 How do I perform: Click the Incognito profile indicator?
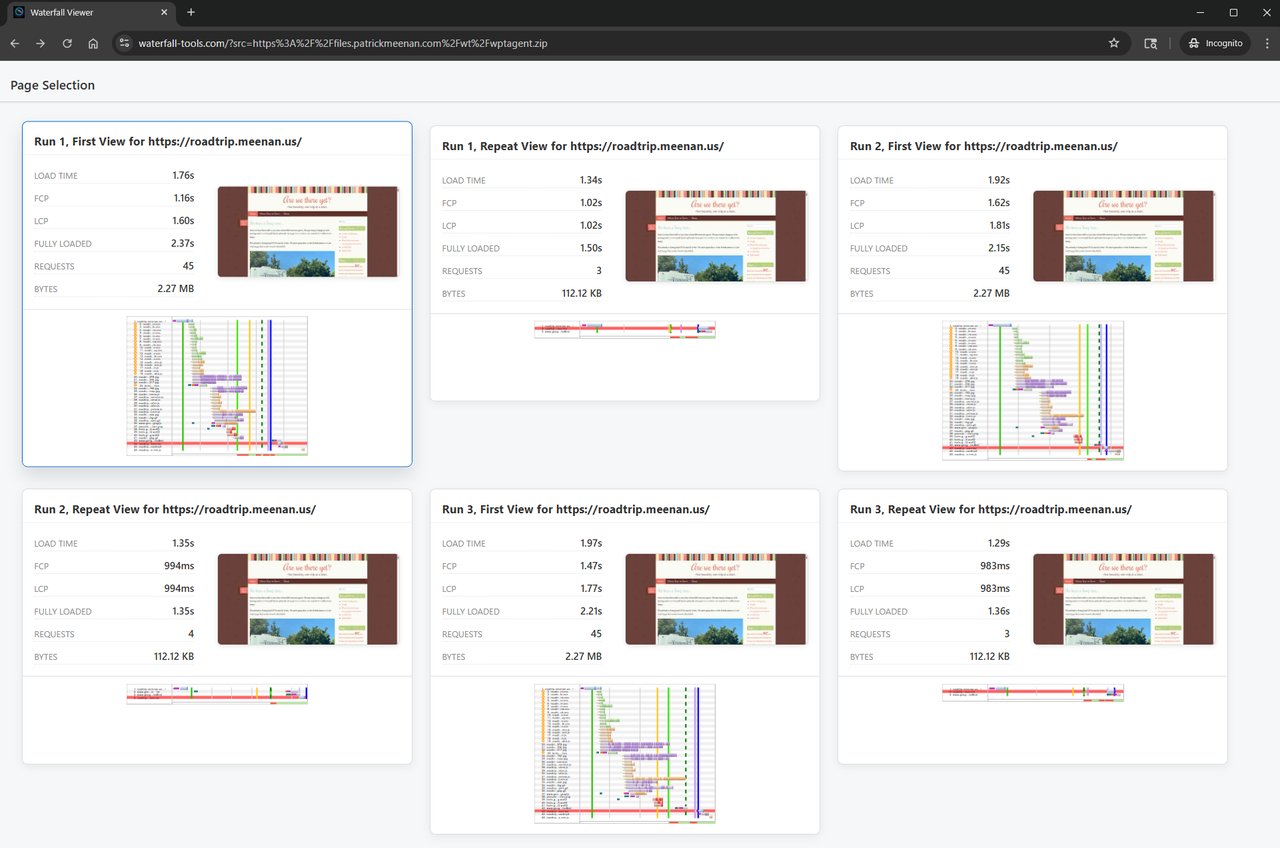(1216, 43)
